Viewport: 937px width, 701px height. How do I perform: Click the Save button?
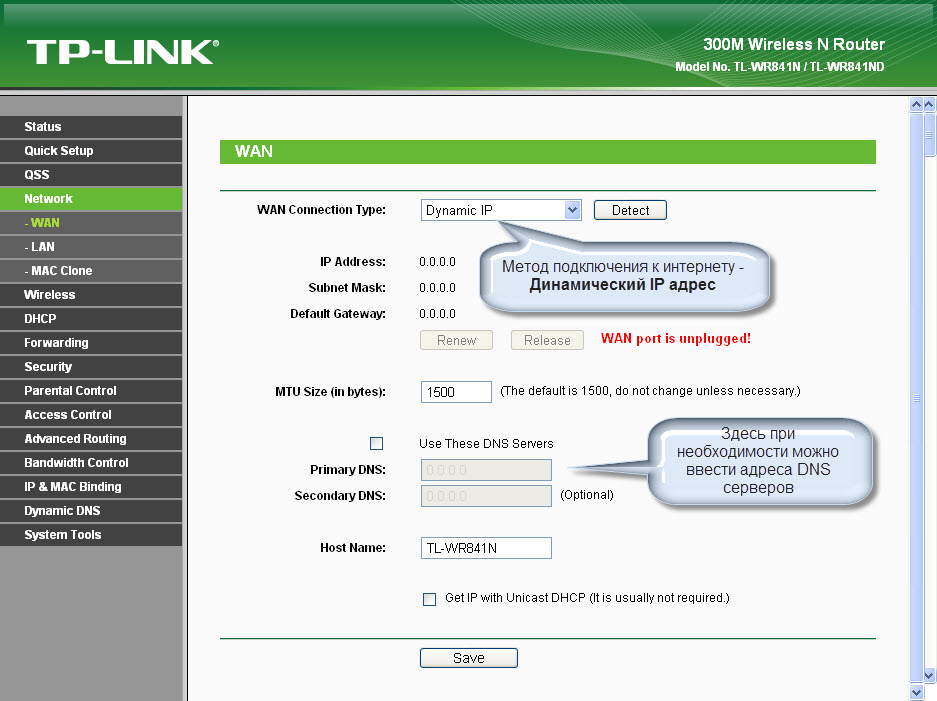pyautogui.click(x=468, y=658)
